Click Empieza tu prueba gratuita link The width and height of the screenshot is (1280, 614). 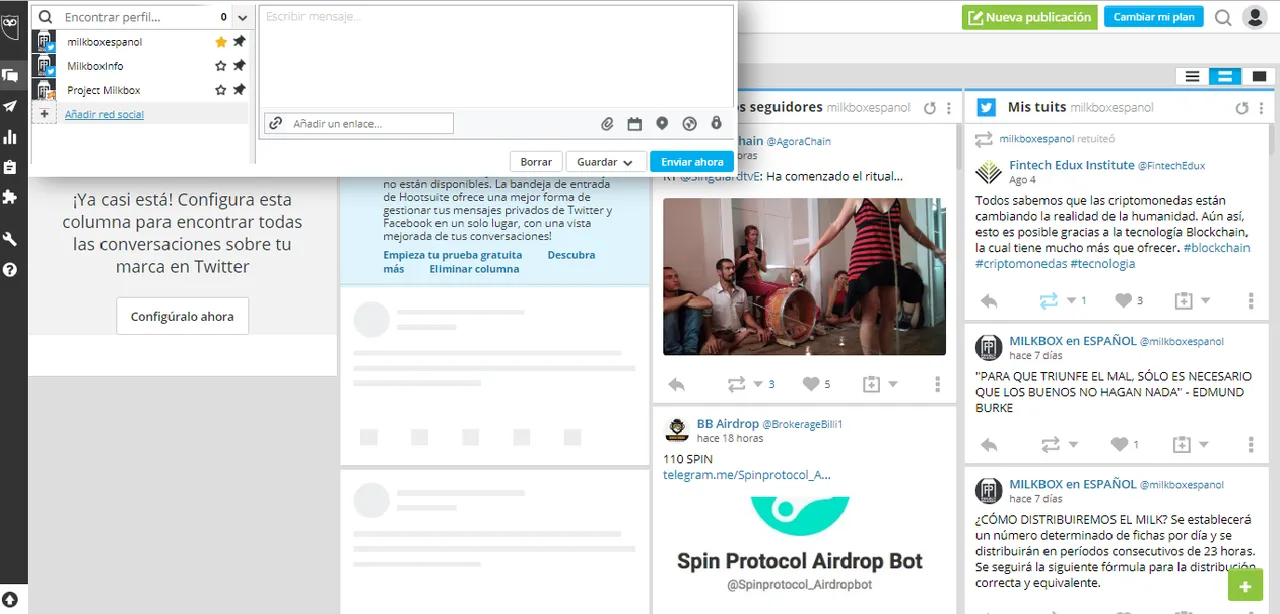tap(453, 255)
